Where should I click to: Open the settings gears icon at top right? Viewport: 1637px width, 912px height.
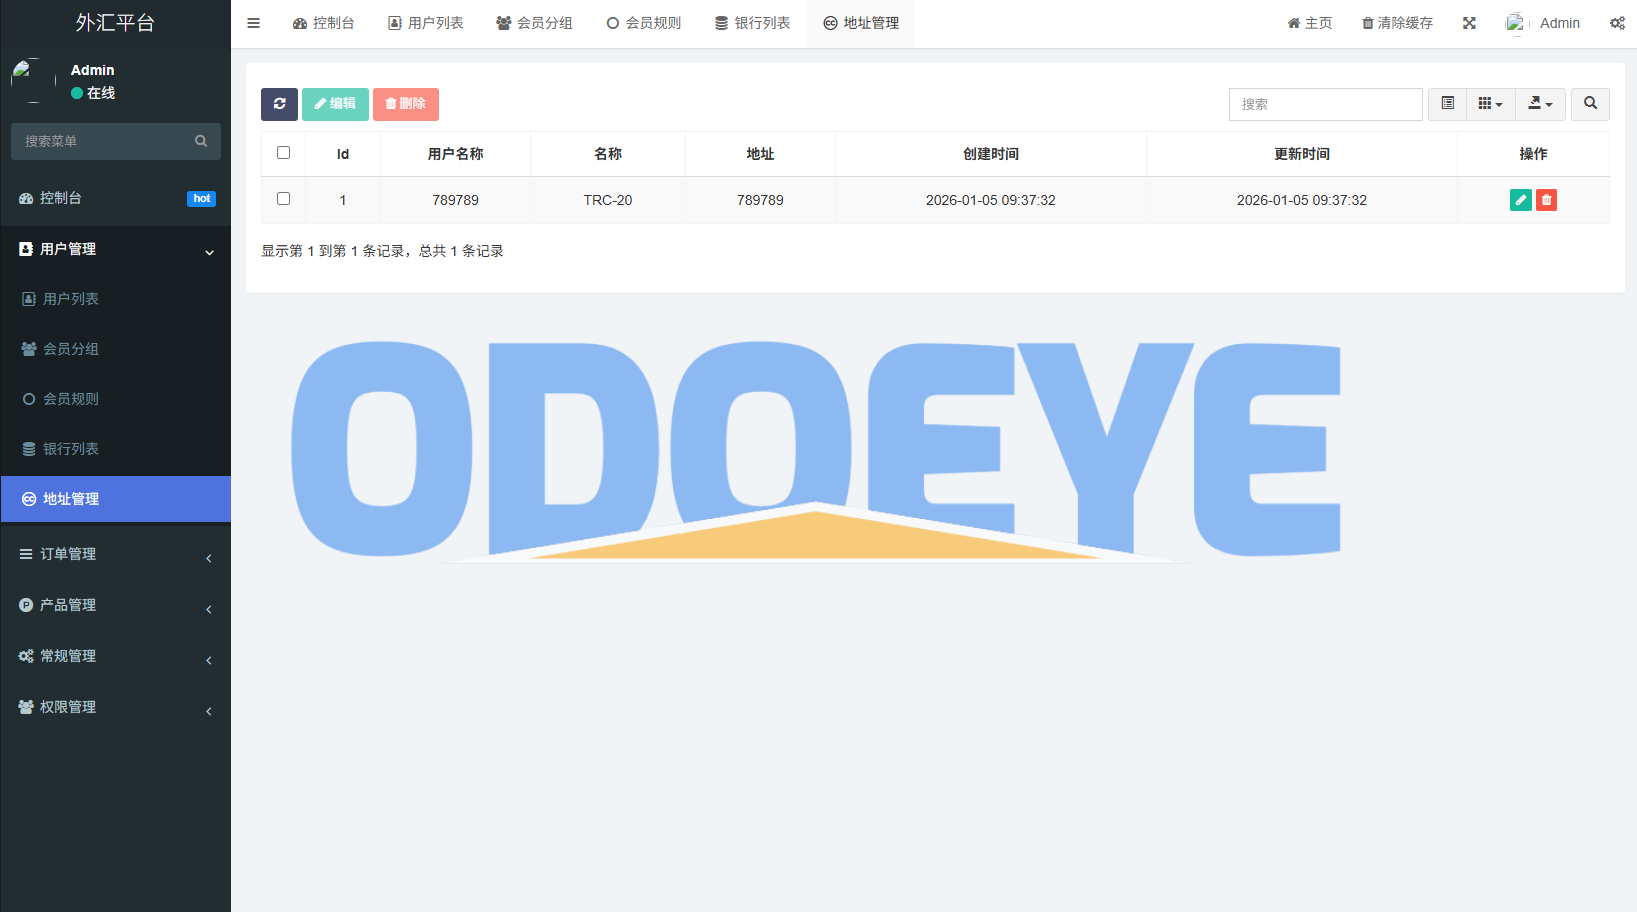[1616, 23]
